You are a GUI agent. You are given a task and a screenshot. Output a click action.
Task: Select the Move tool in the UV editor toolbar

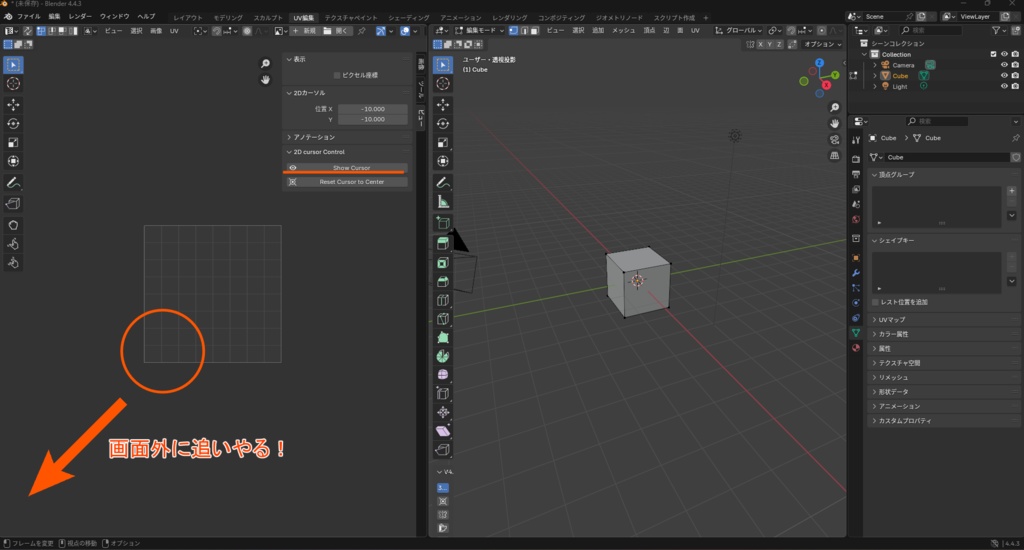(x=13, y=105)
